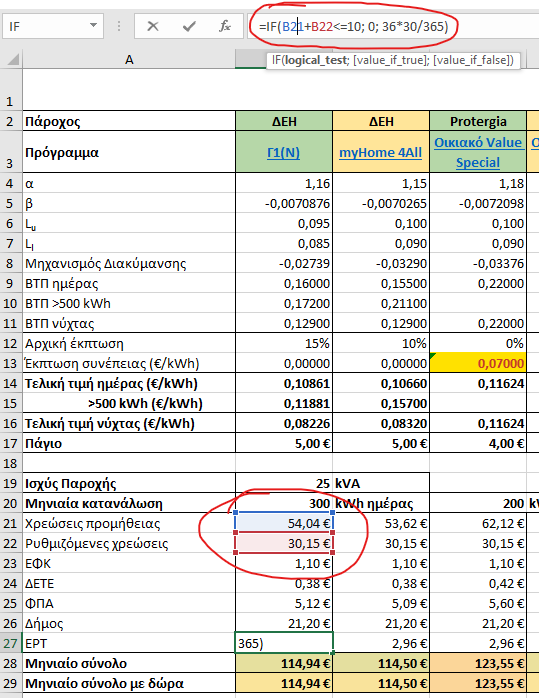The height and width of the screenshot is (698, 539).
Task: Open Insert Function fx dialog
Action: [x=225, y=27]
